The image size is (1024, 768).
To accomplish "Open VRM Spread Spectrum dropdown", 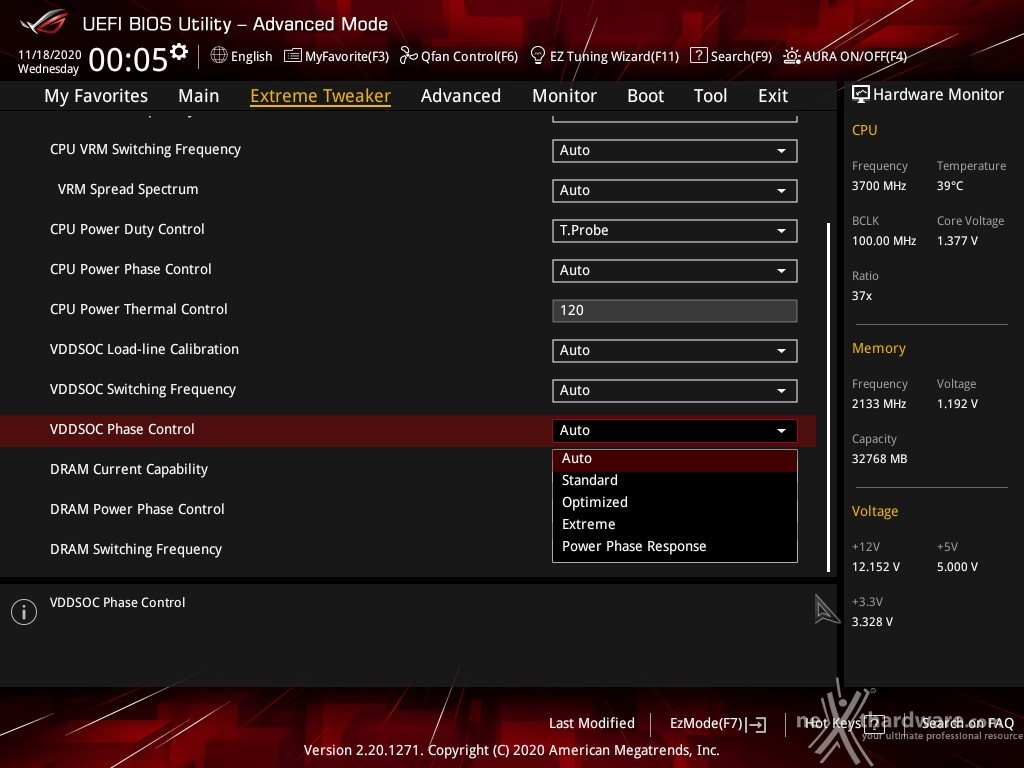I will (675, 190).
